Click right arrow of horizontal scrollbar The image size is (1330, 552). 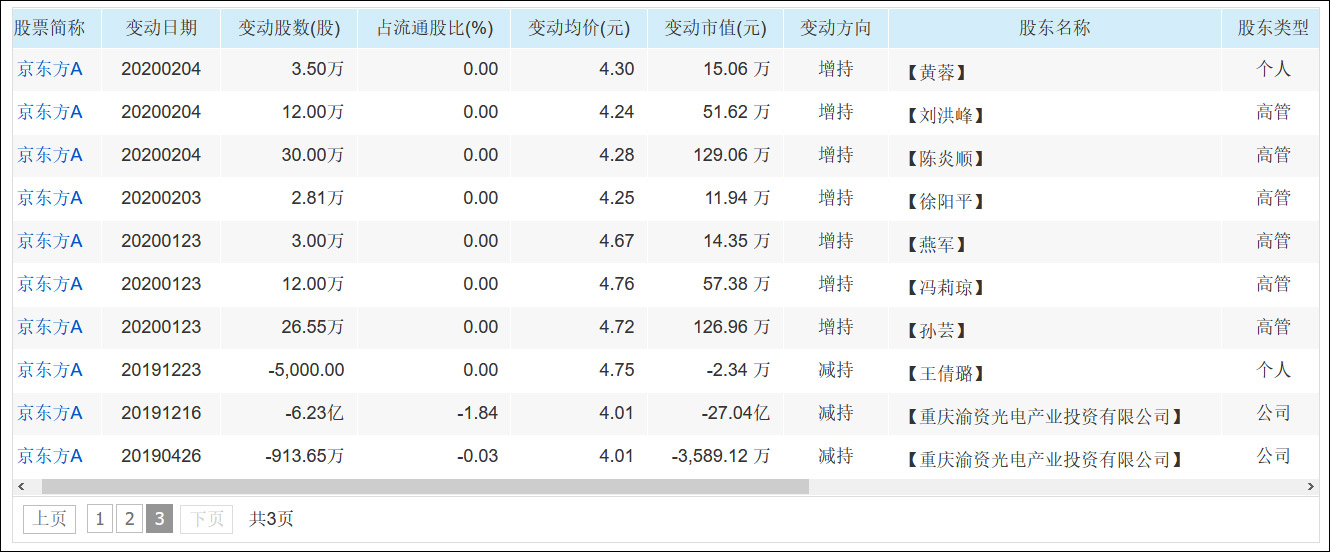pyautogui.click(x=1311, y=487)
